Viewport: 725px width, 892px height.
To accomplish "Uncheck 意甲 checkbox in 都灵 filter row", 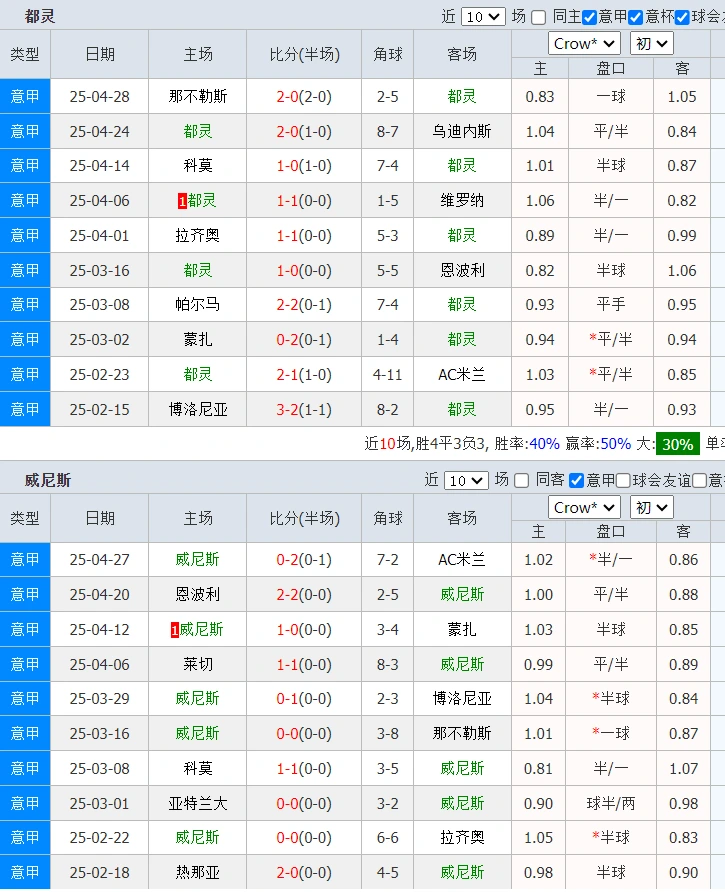I will pos(590,18).
